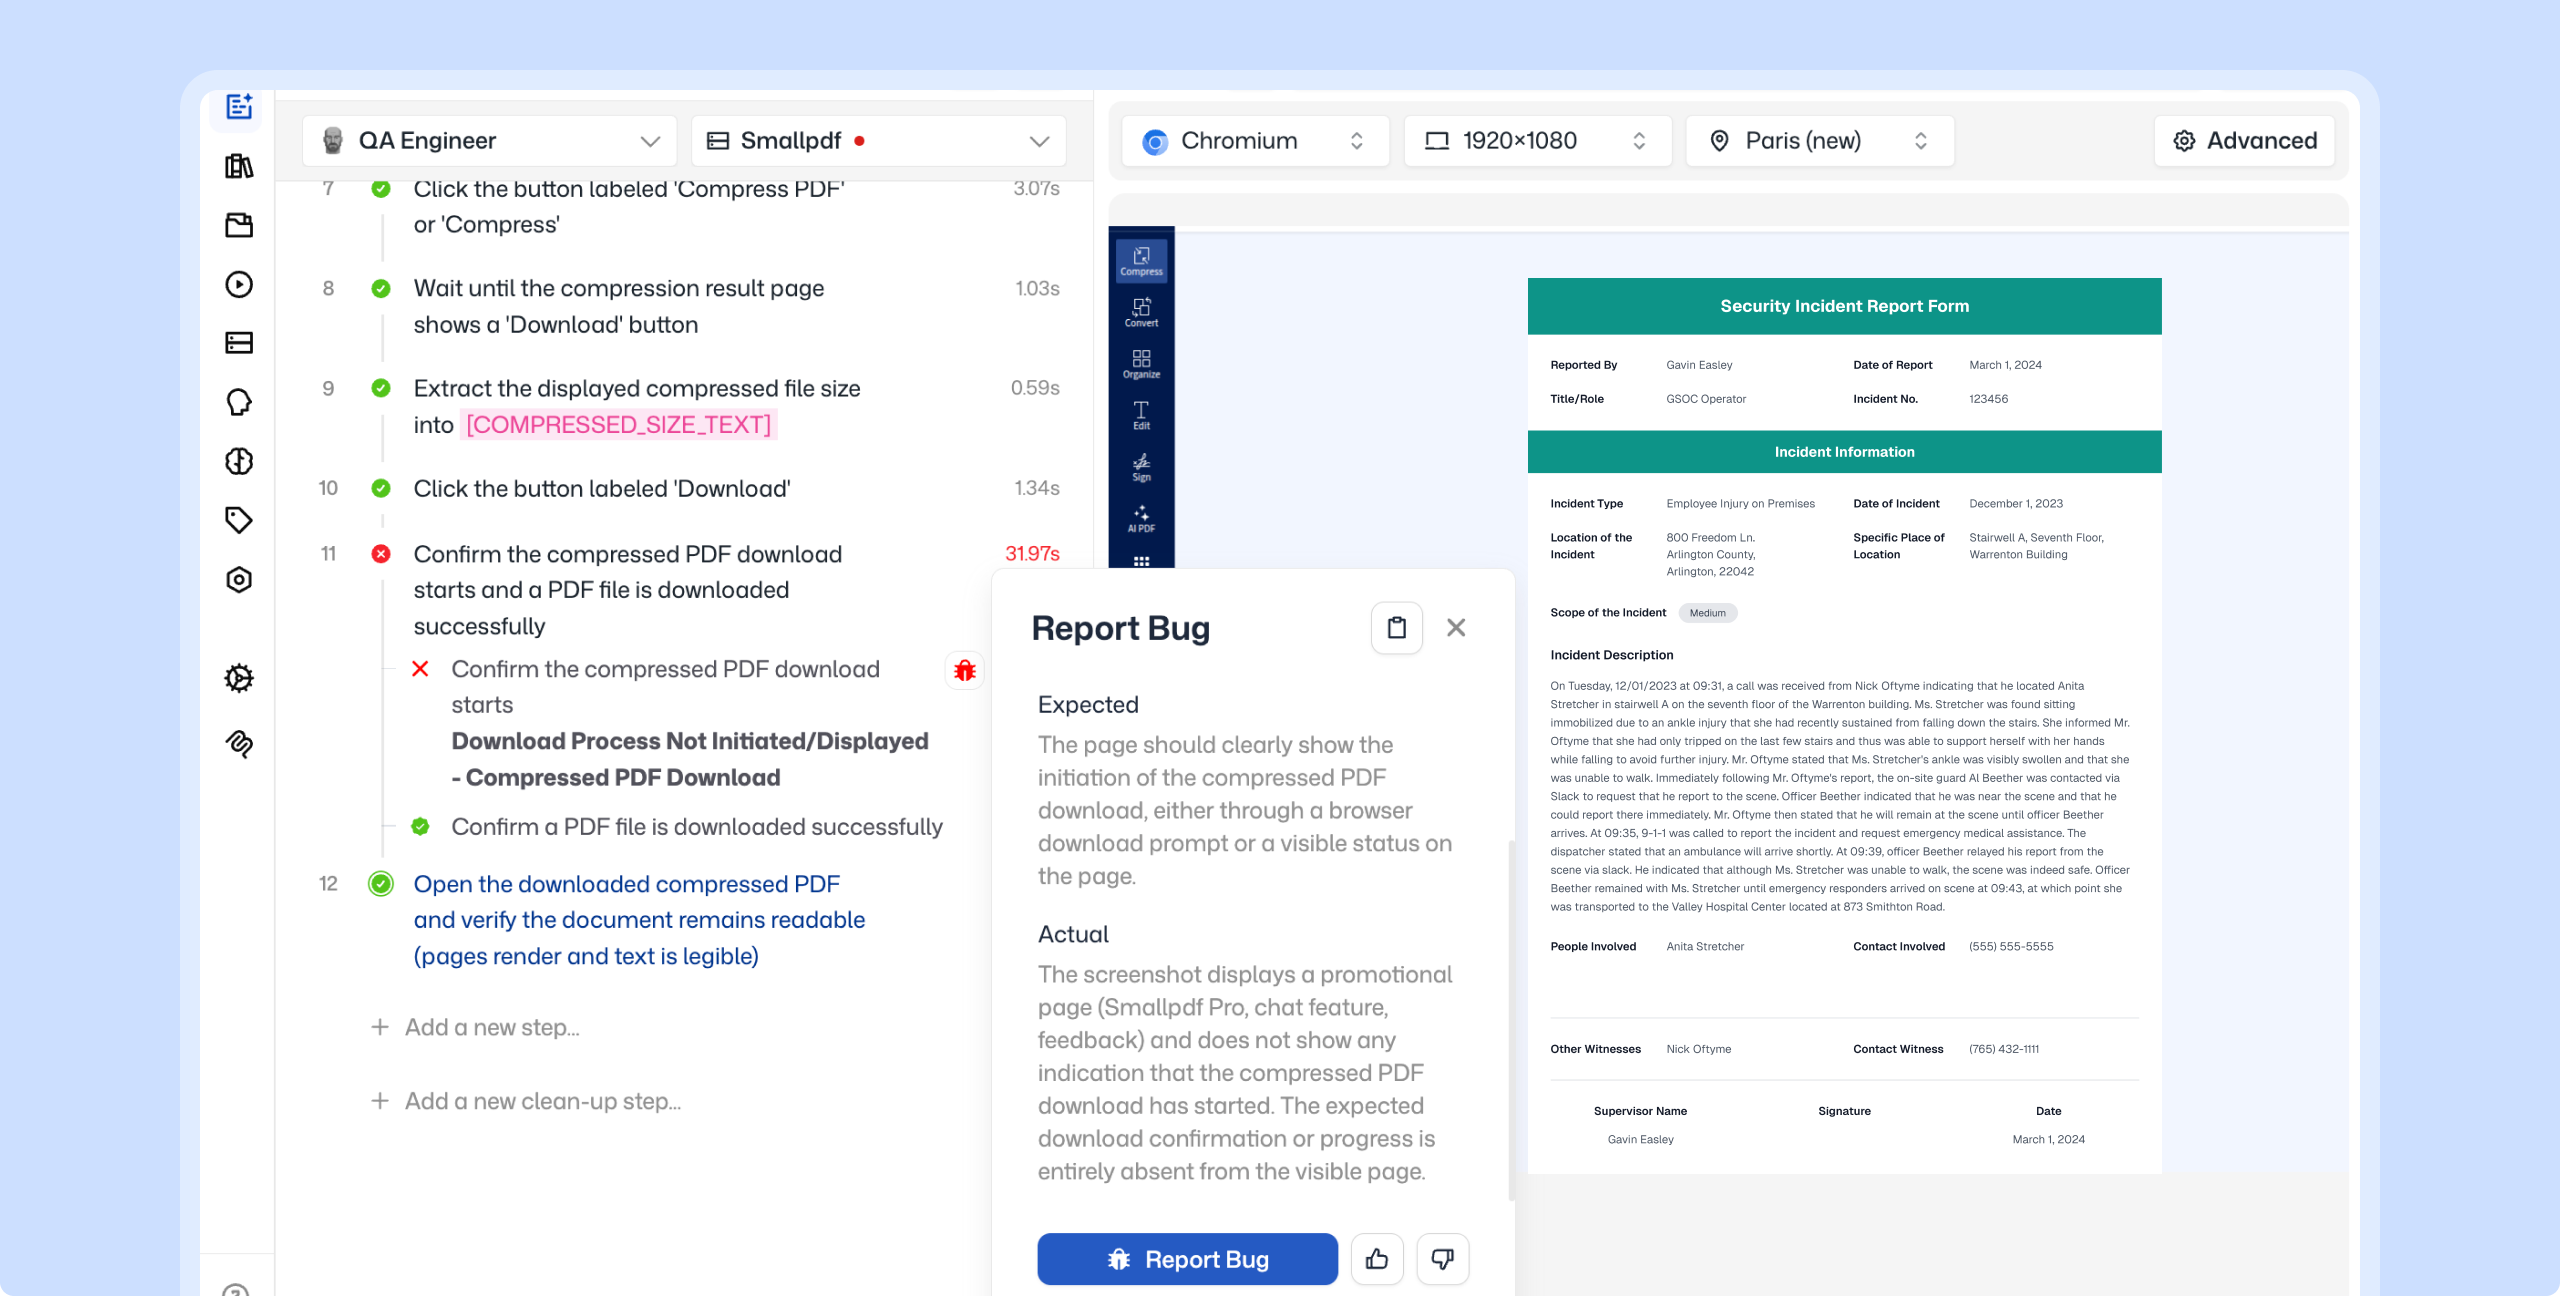Open the play/runs icon in left sidebar
2560x1296 pixels.
[239, 285]
